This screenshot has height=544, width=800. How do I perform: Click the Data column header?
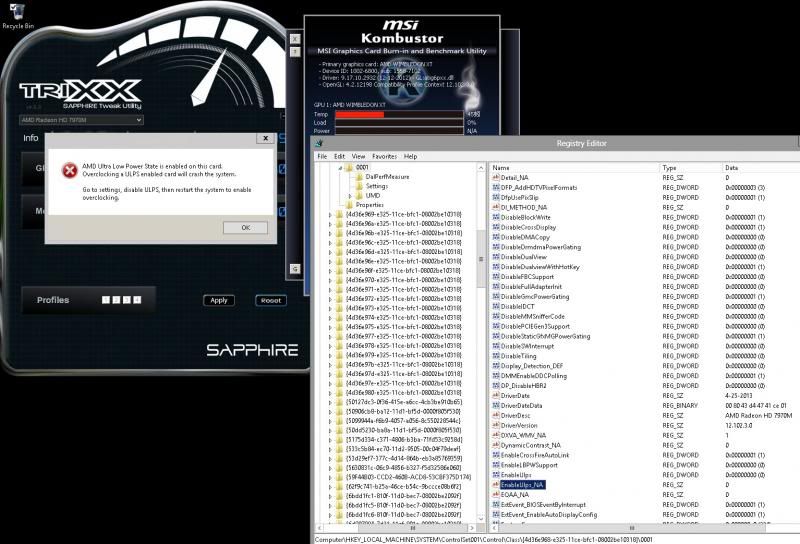[x=761, y=167]
